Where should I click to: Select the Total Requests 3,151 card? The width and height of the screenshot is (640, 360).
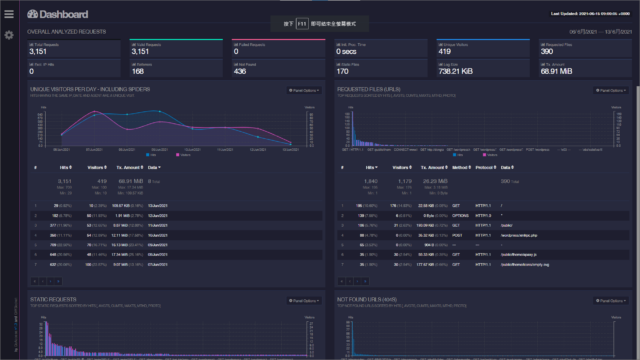(x=74, y=48)
